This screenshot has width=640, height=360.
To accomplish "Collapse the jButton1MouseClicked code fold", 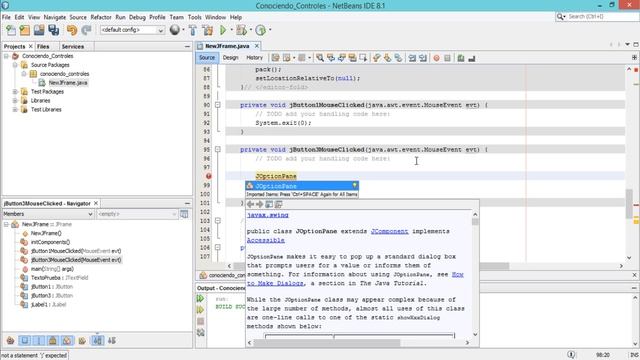I will pos(218,105).
